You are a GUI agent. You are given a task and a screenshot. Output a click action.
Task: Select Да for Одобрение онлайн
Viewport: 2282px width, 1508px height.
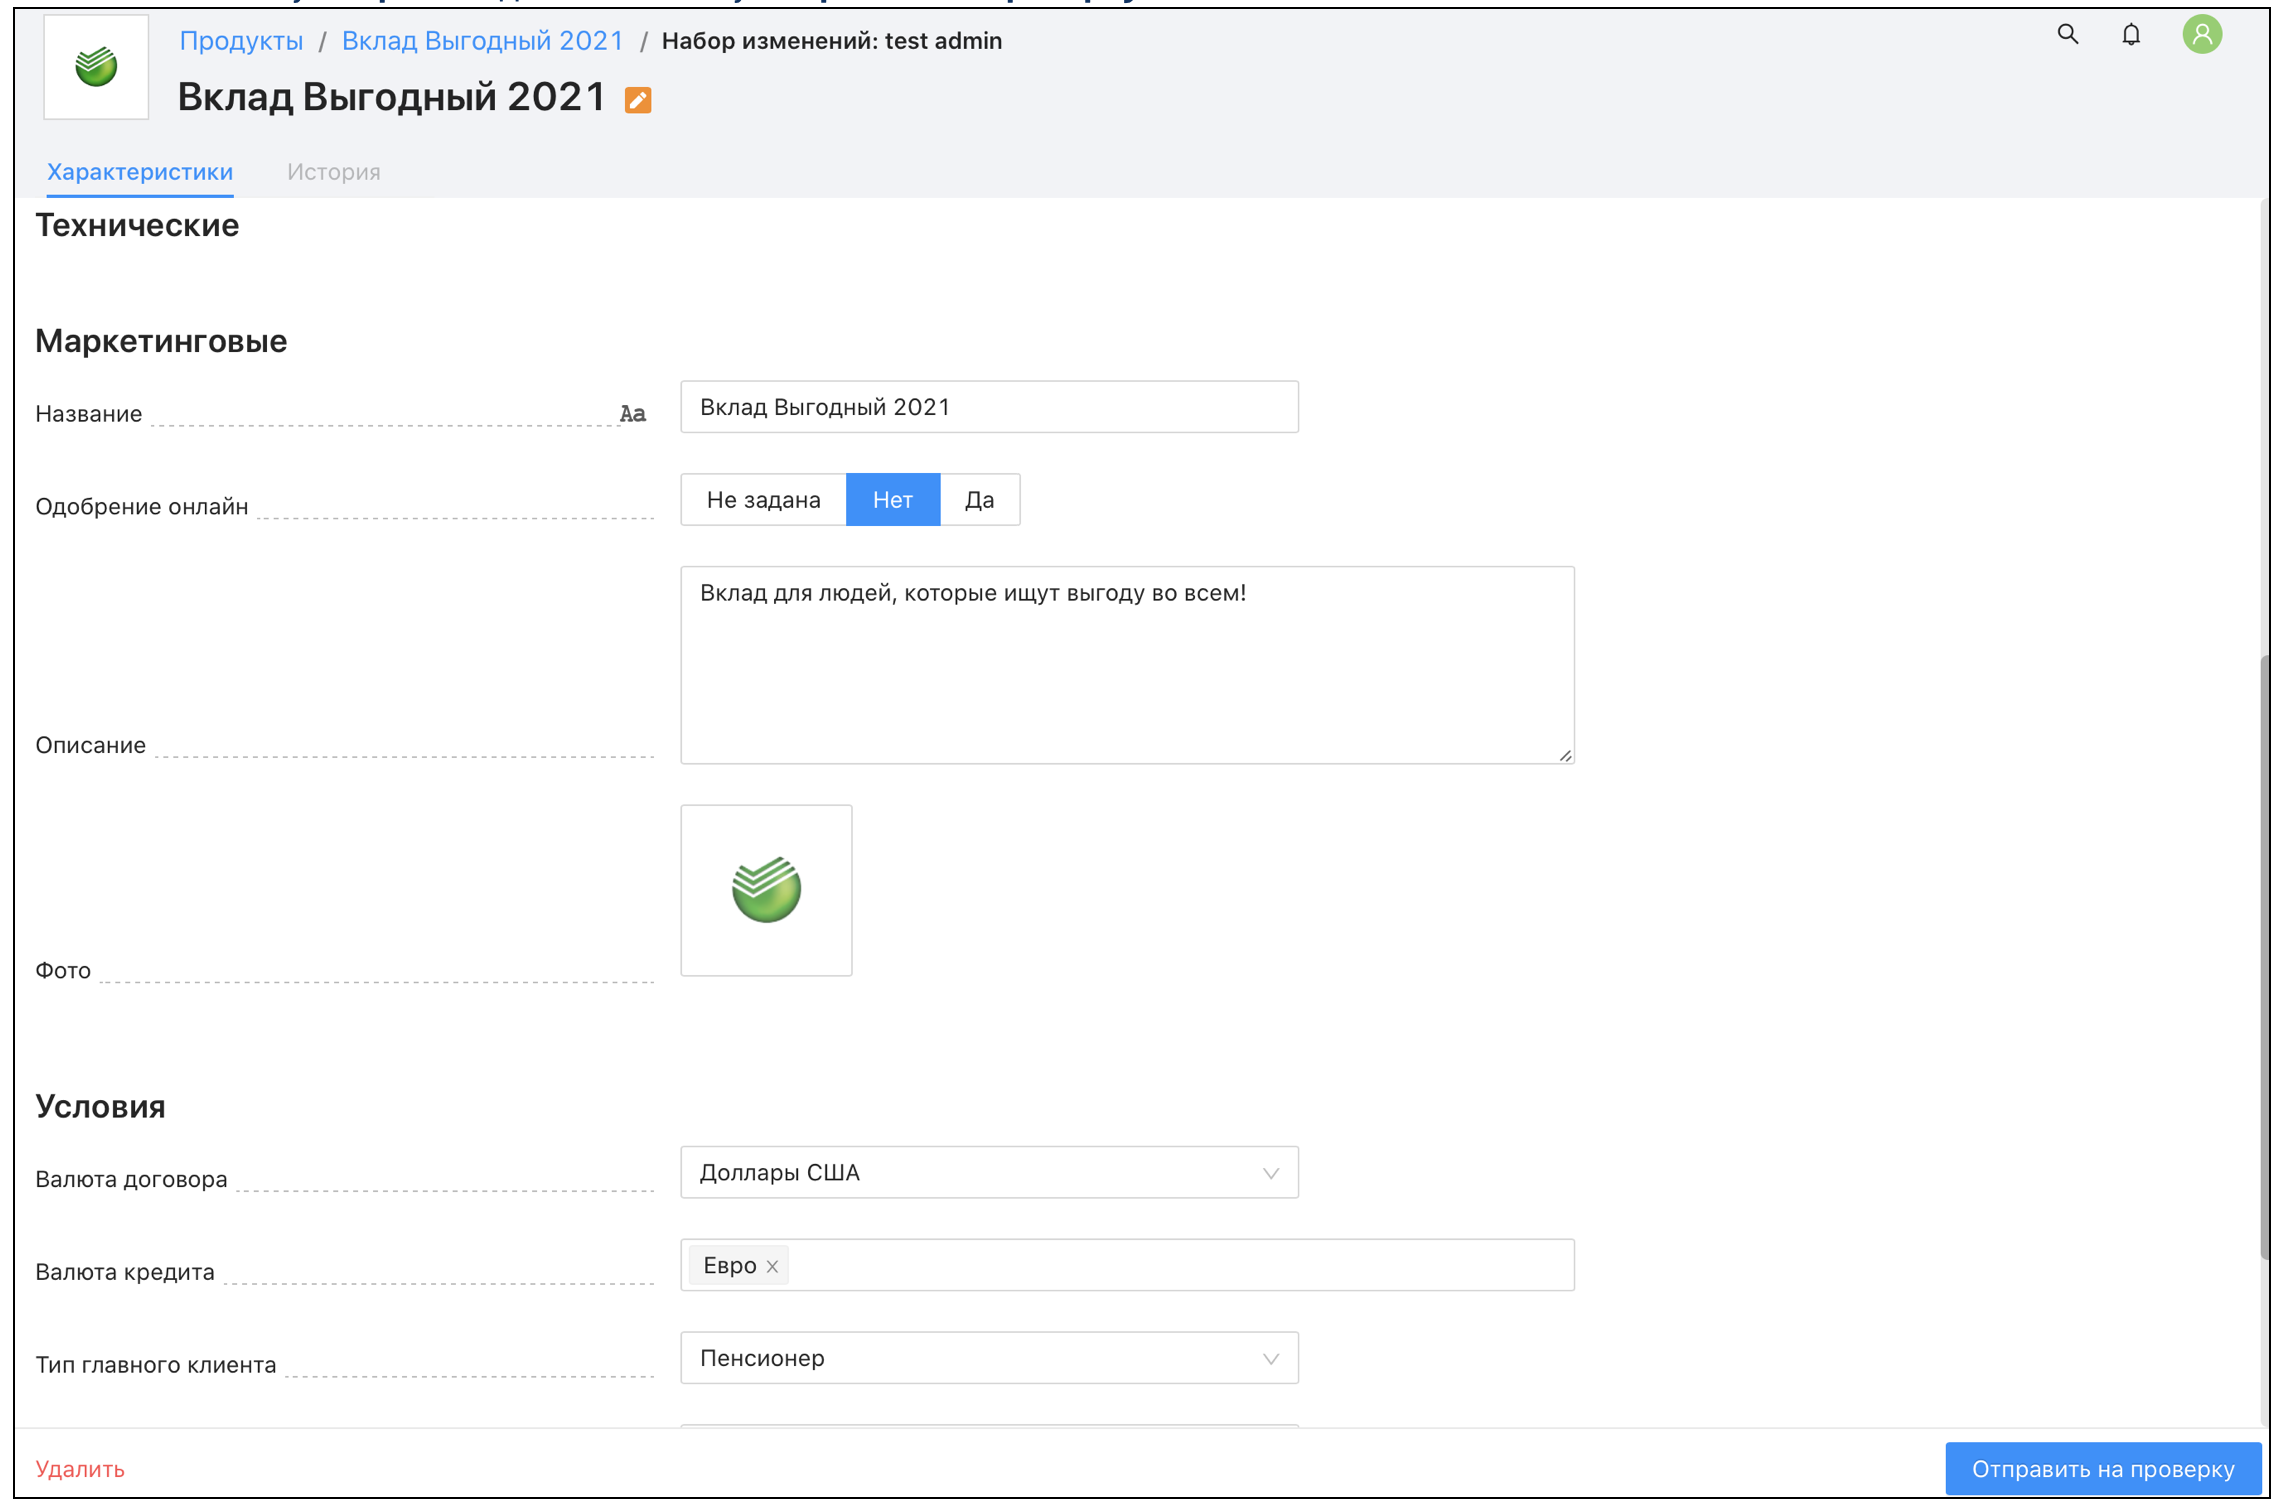979,500
